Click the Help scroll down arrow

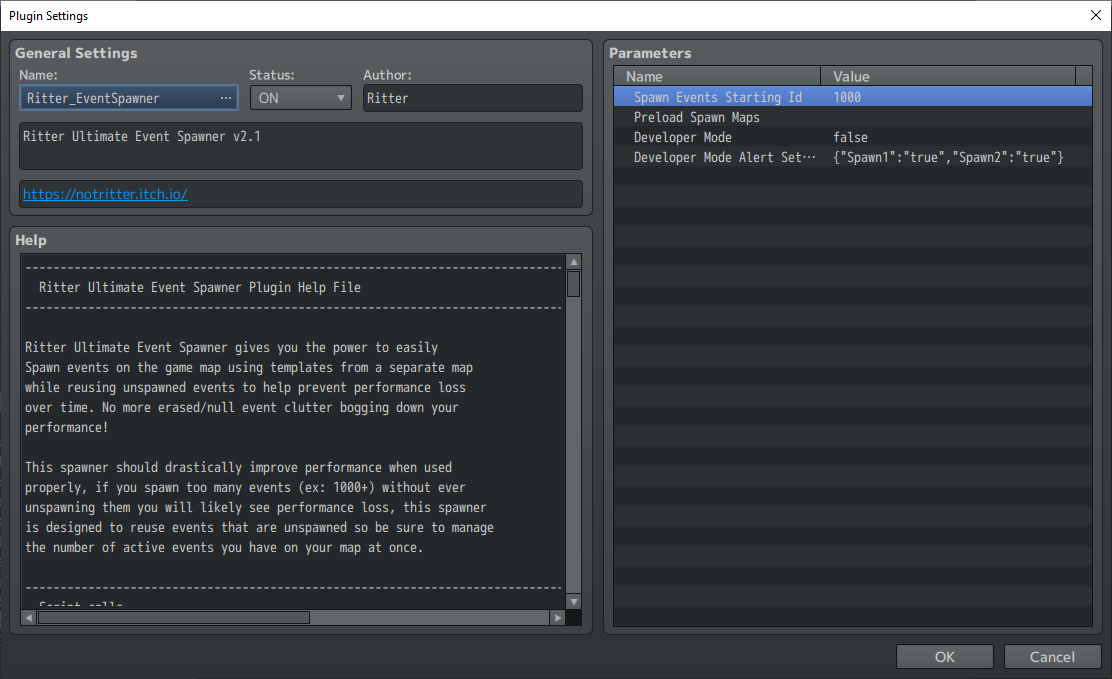[574, 602]
